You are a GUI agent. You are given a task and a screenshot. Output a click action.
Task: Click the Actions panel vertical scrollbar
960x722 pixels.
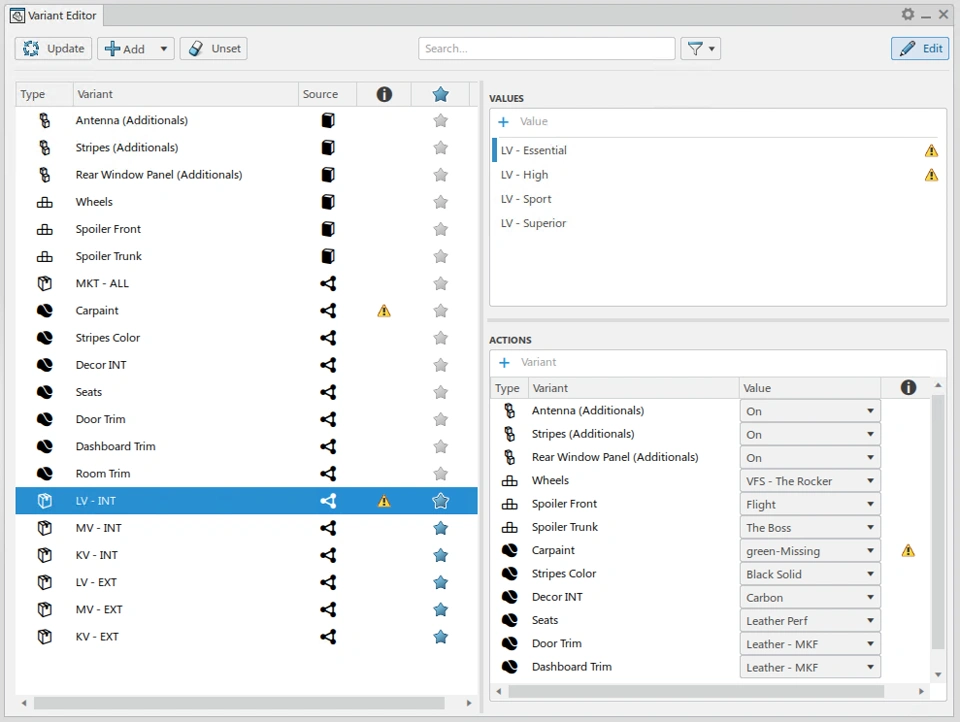937,520
